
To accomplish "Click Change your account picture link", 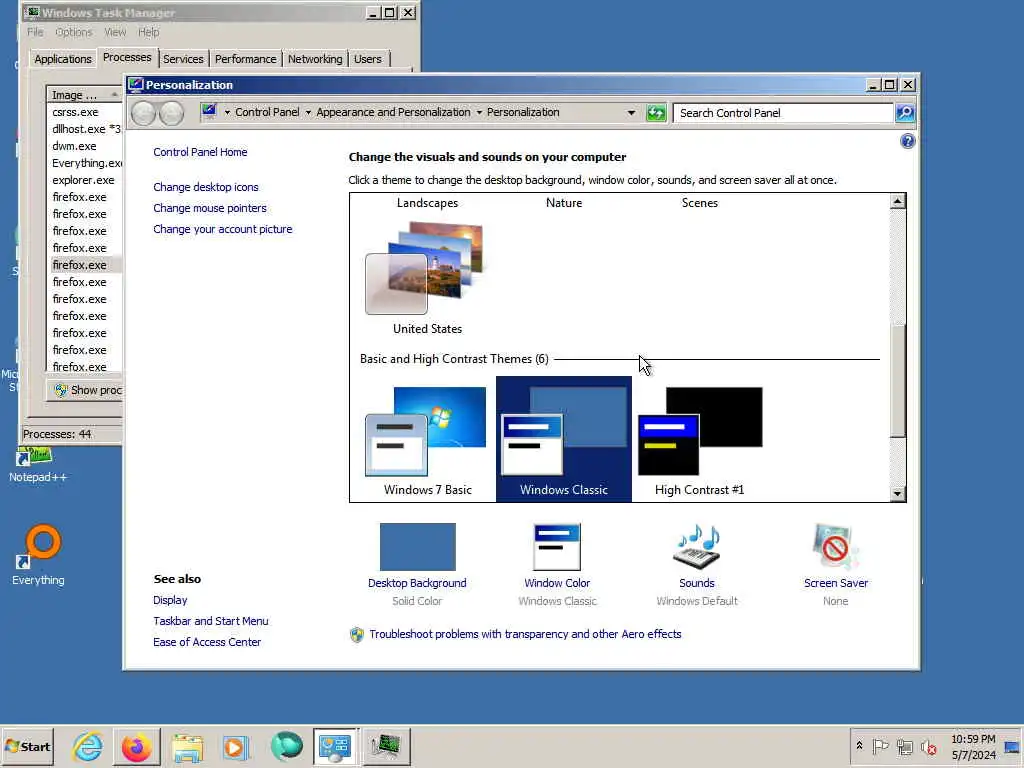I will 223,229.
